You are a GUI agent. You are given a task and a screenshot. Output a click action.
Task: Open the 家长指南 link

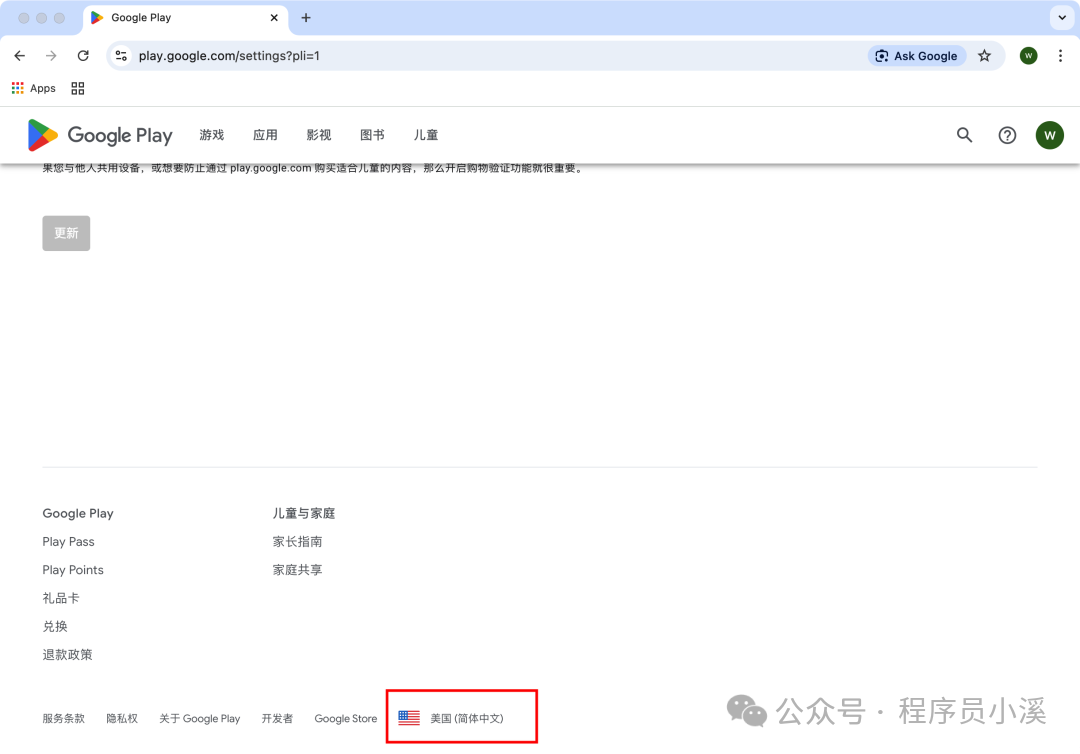(298, 542)
